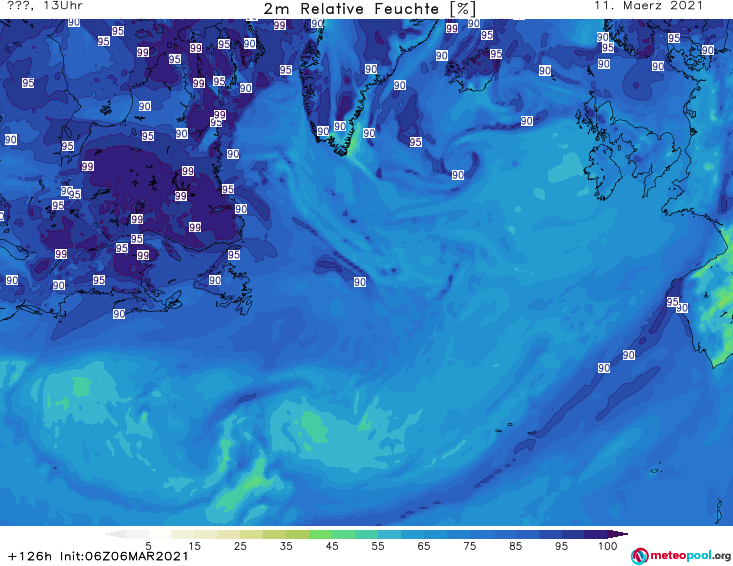This screenshot has height=566, width=733.
Task: Select legend value "35" on color bar
Action: point(286,545)
